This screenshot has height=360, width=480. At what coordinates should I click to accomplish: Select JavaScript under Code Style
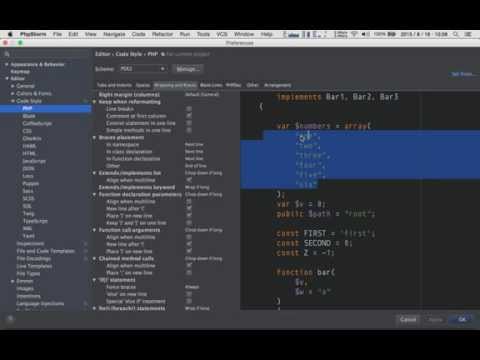point(34,161)
